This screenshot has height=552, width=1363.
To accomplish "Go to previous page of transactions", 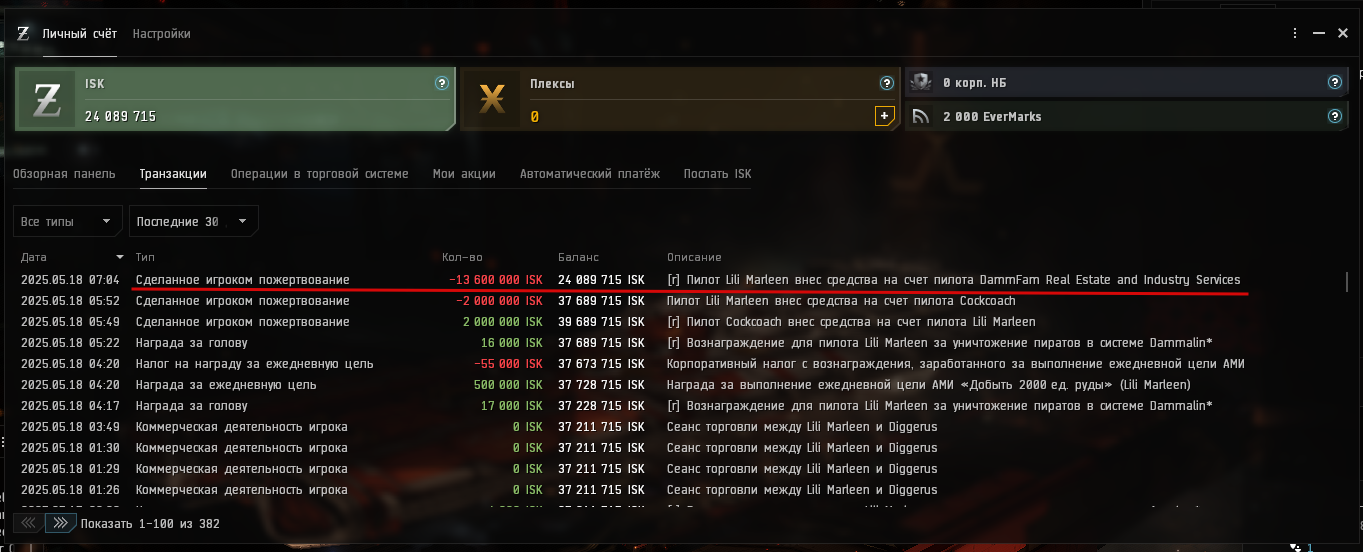I will [x=30, y=523].
